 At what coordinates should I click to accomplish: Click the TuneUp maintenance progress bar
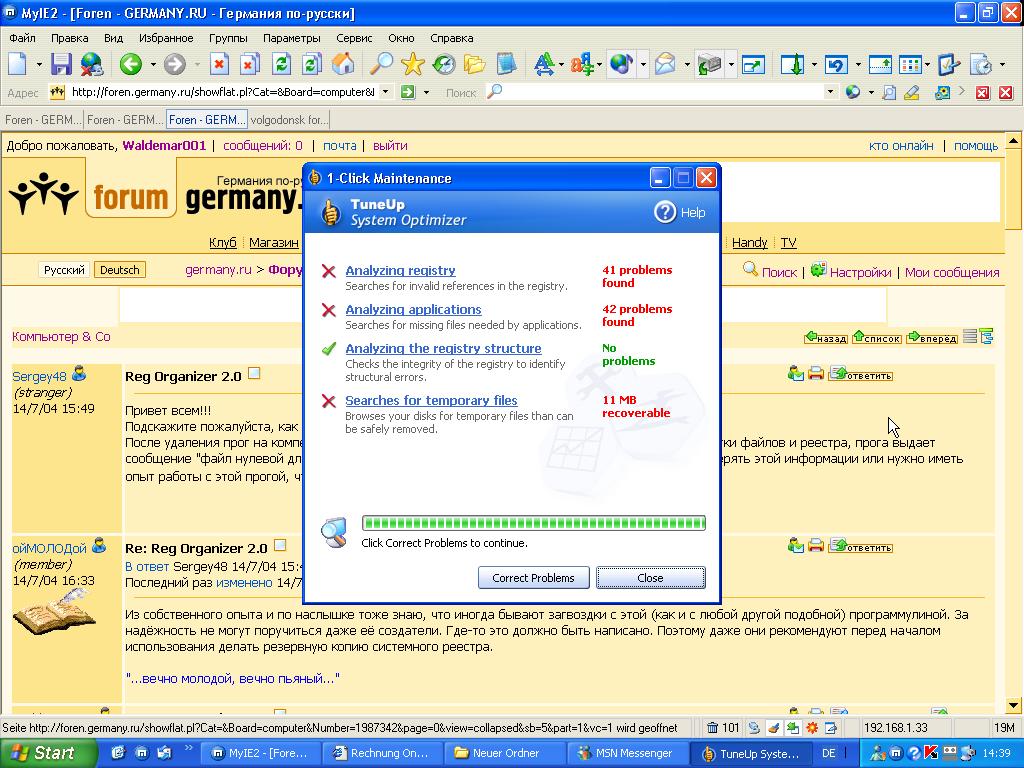point(534,522)
